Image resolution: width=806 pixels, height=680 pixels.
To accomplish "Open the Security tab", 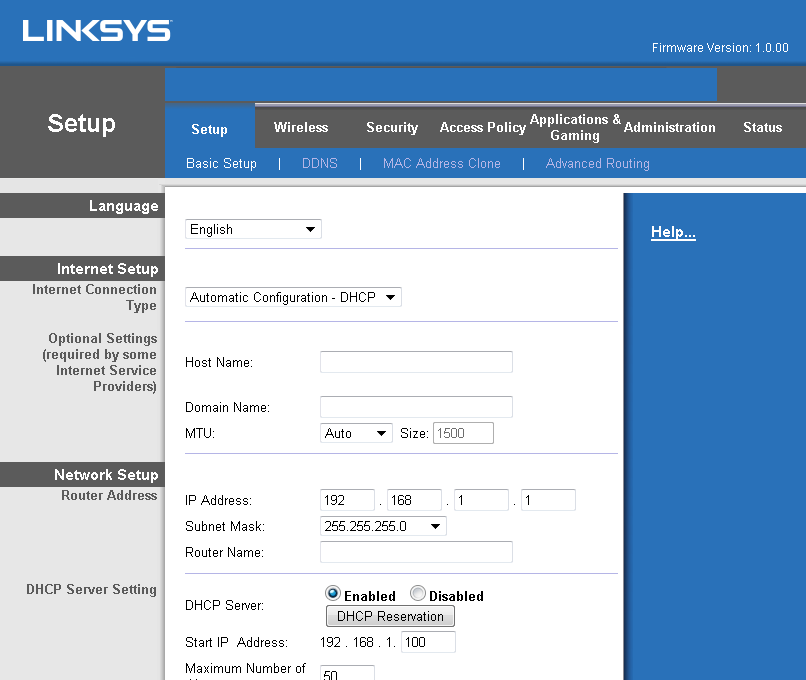I will [392, 127].
